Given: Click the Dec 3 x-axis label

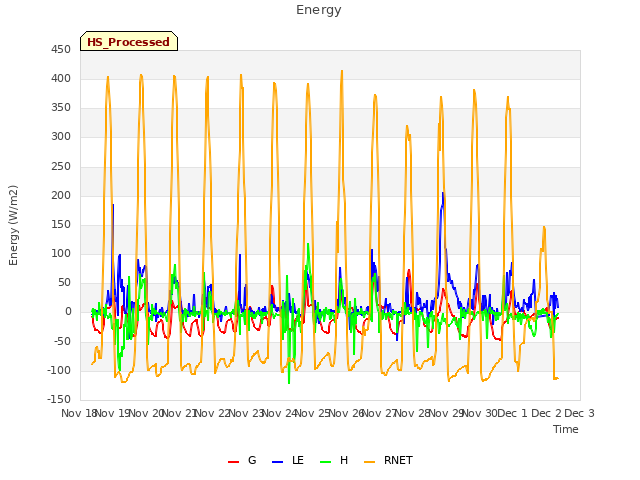Looking at the screenshot, I should coord(579,413).
